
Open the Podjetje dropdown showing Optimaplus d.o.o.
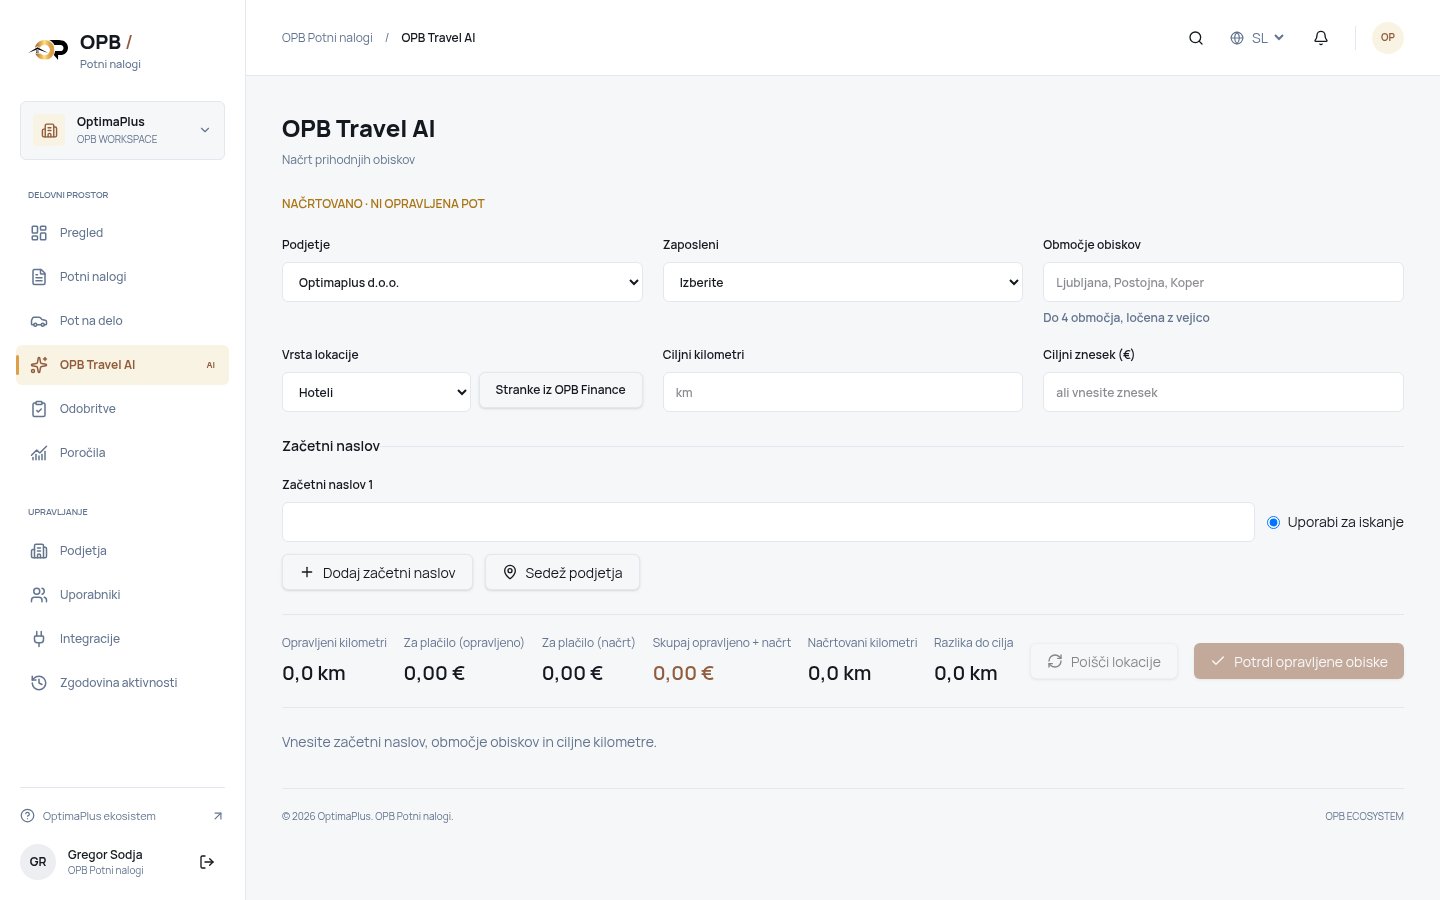(x=462, y=282)
